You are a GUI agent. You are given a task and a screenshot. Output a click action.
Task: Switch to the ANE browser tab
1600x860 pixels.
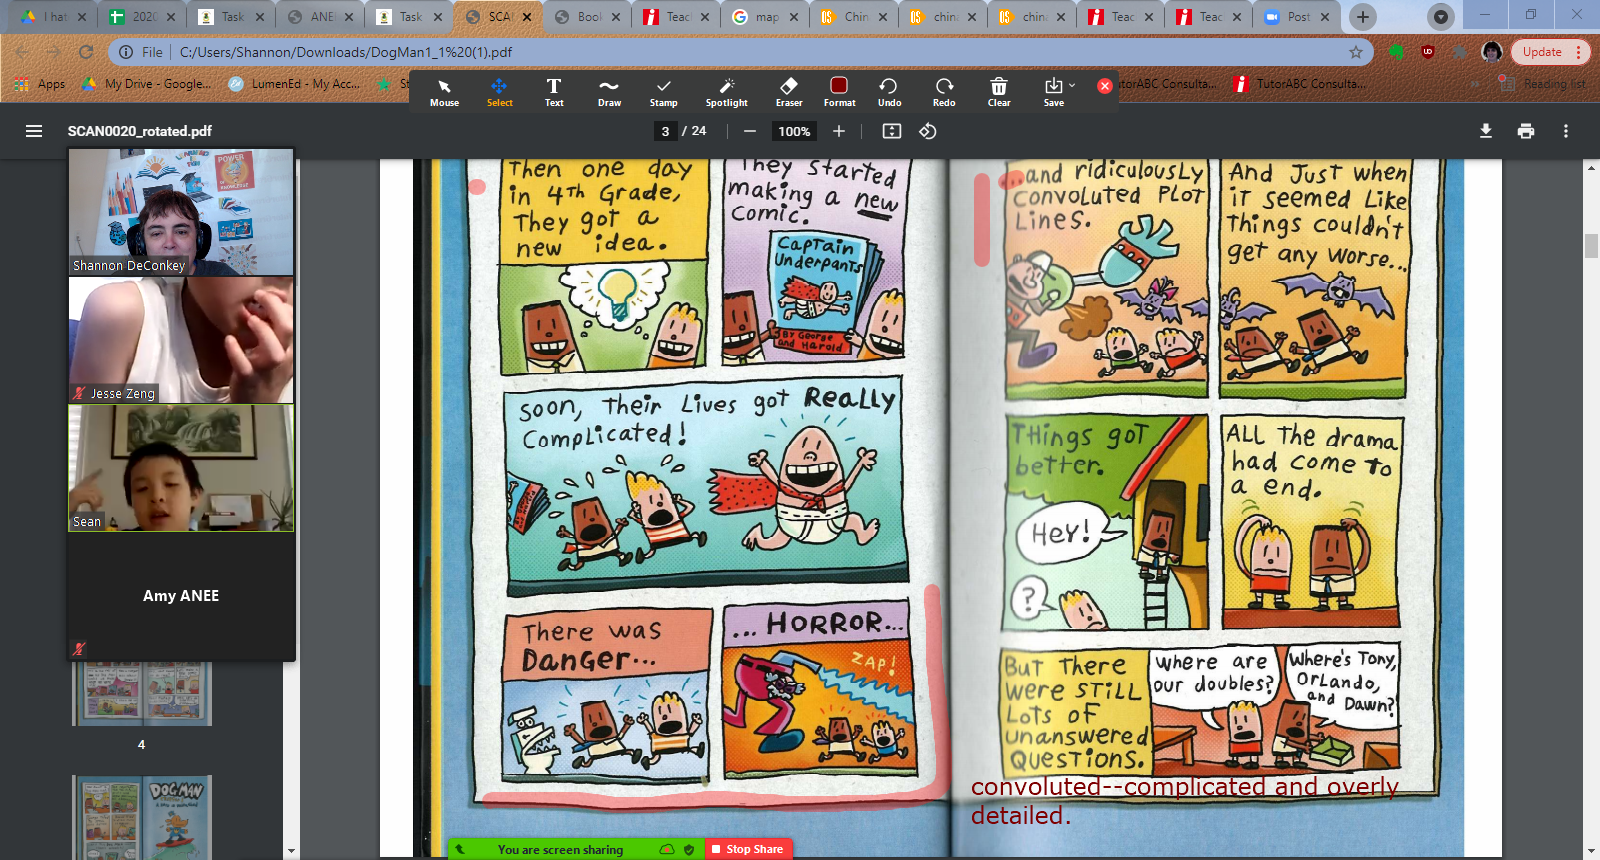(x=321, y=17)
